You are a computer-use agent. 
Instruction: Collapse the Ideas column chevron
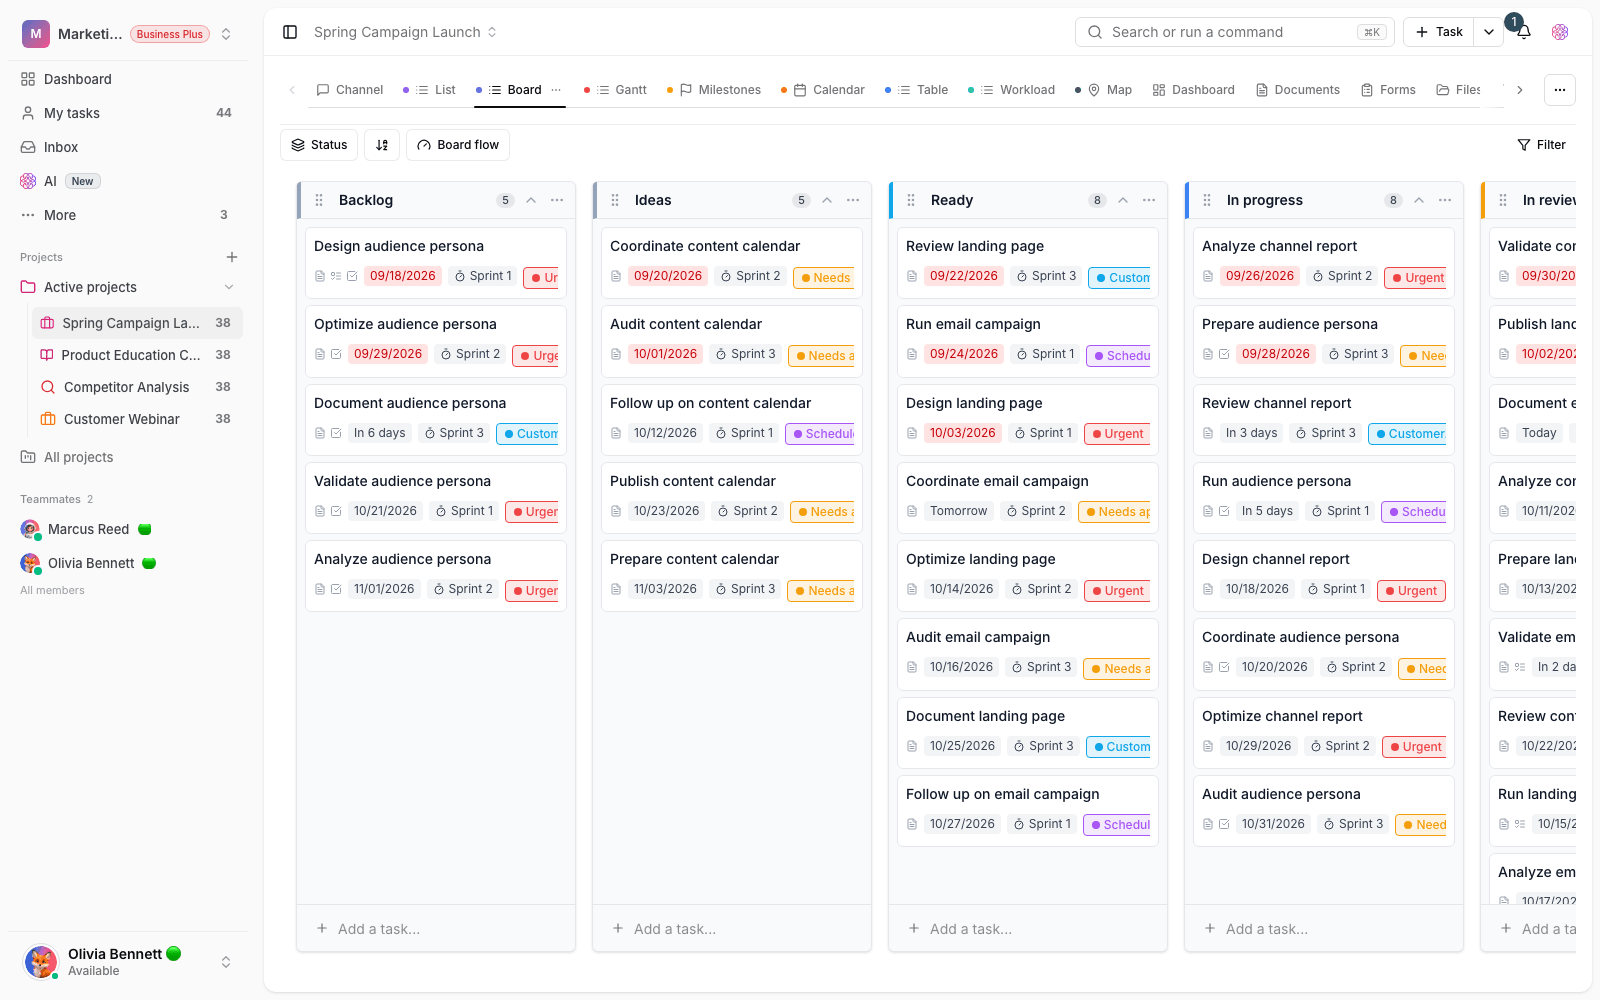pyautogui.click(x=827, y=200)
